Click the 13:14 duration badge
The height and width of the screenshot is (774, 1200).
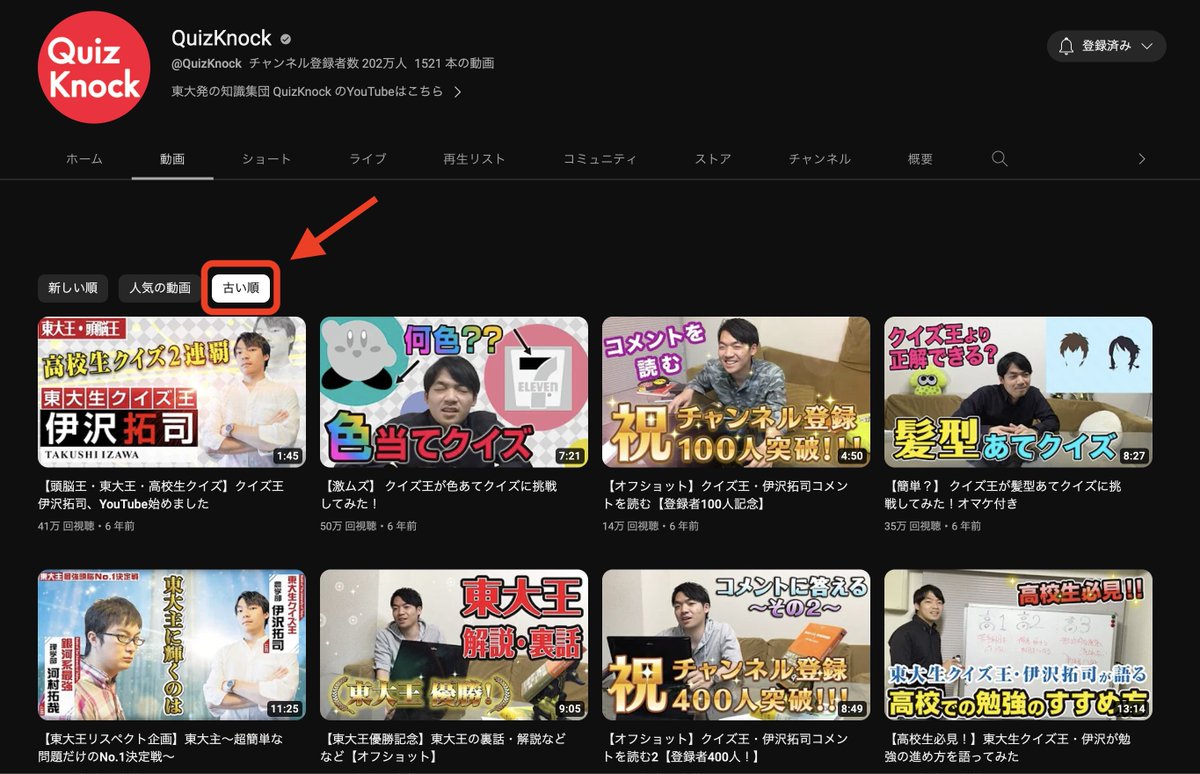tap(1130, 709)
